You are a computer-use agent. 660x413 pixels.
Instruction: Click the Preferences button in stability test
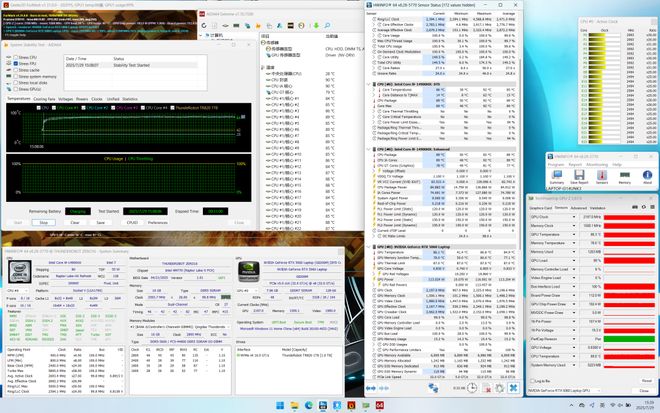[x=159, y=222]
